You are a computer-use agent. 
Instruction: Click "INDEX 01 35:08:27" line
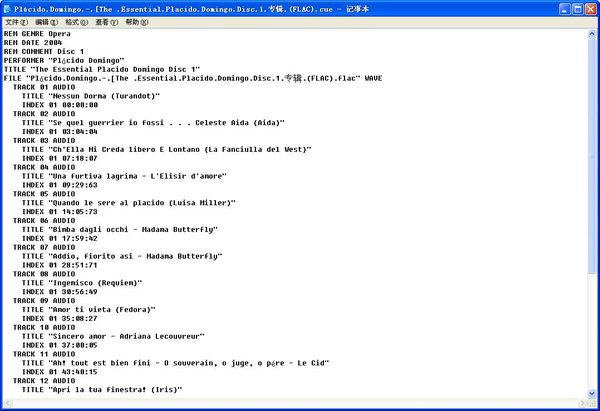(x=60, y=319)
